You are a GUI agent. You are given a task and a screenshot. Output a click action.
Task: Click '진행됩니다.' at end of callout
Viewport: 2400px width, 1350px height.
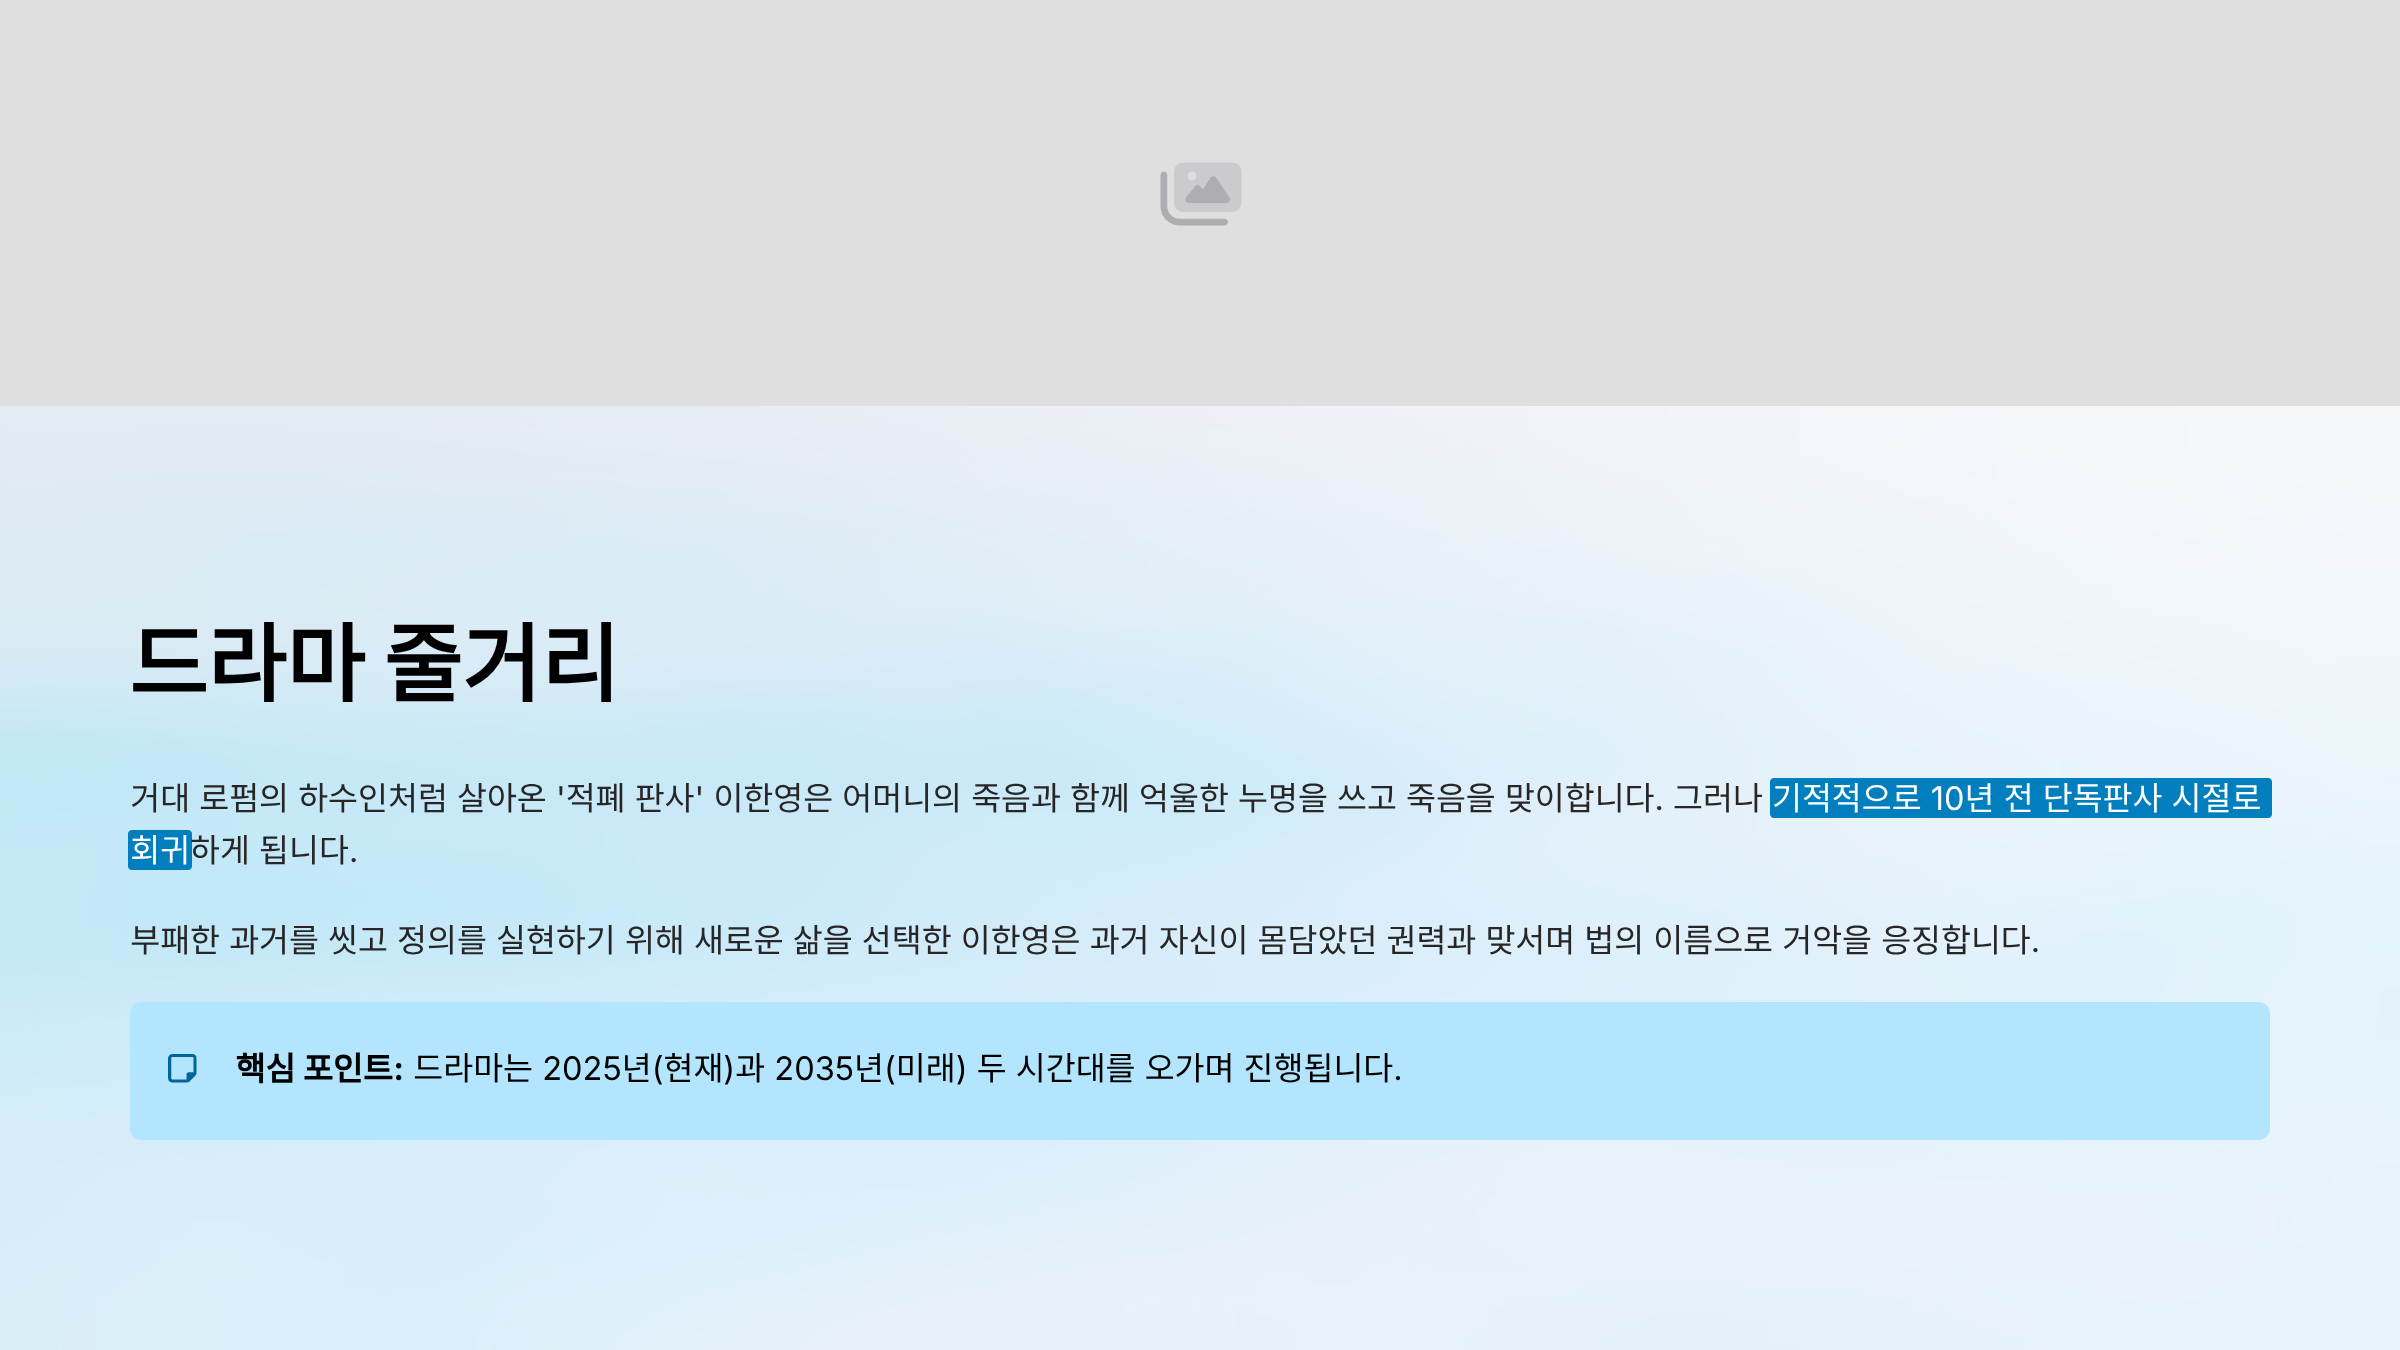[1322, 1068]
